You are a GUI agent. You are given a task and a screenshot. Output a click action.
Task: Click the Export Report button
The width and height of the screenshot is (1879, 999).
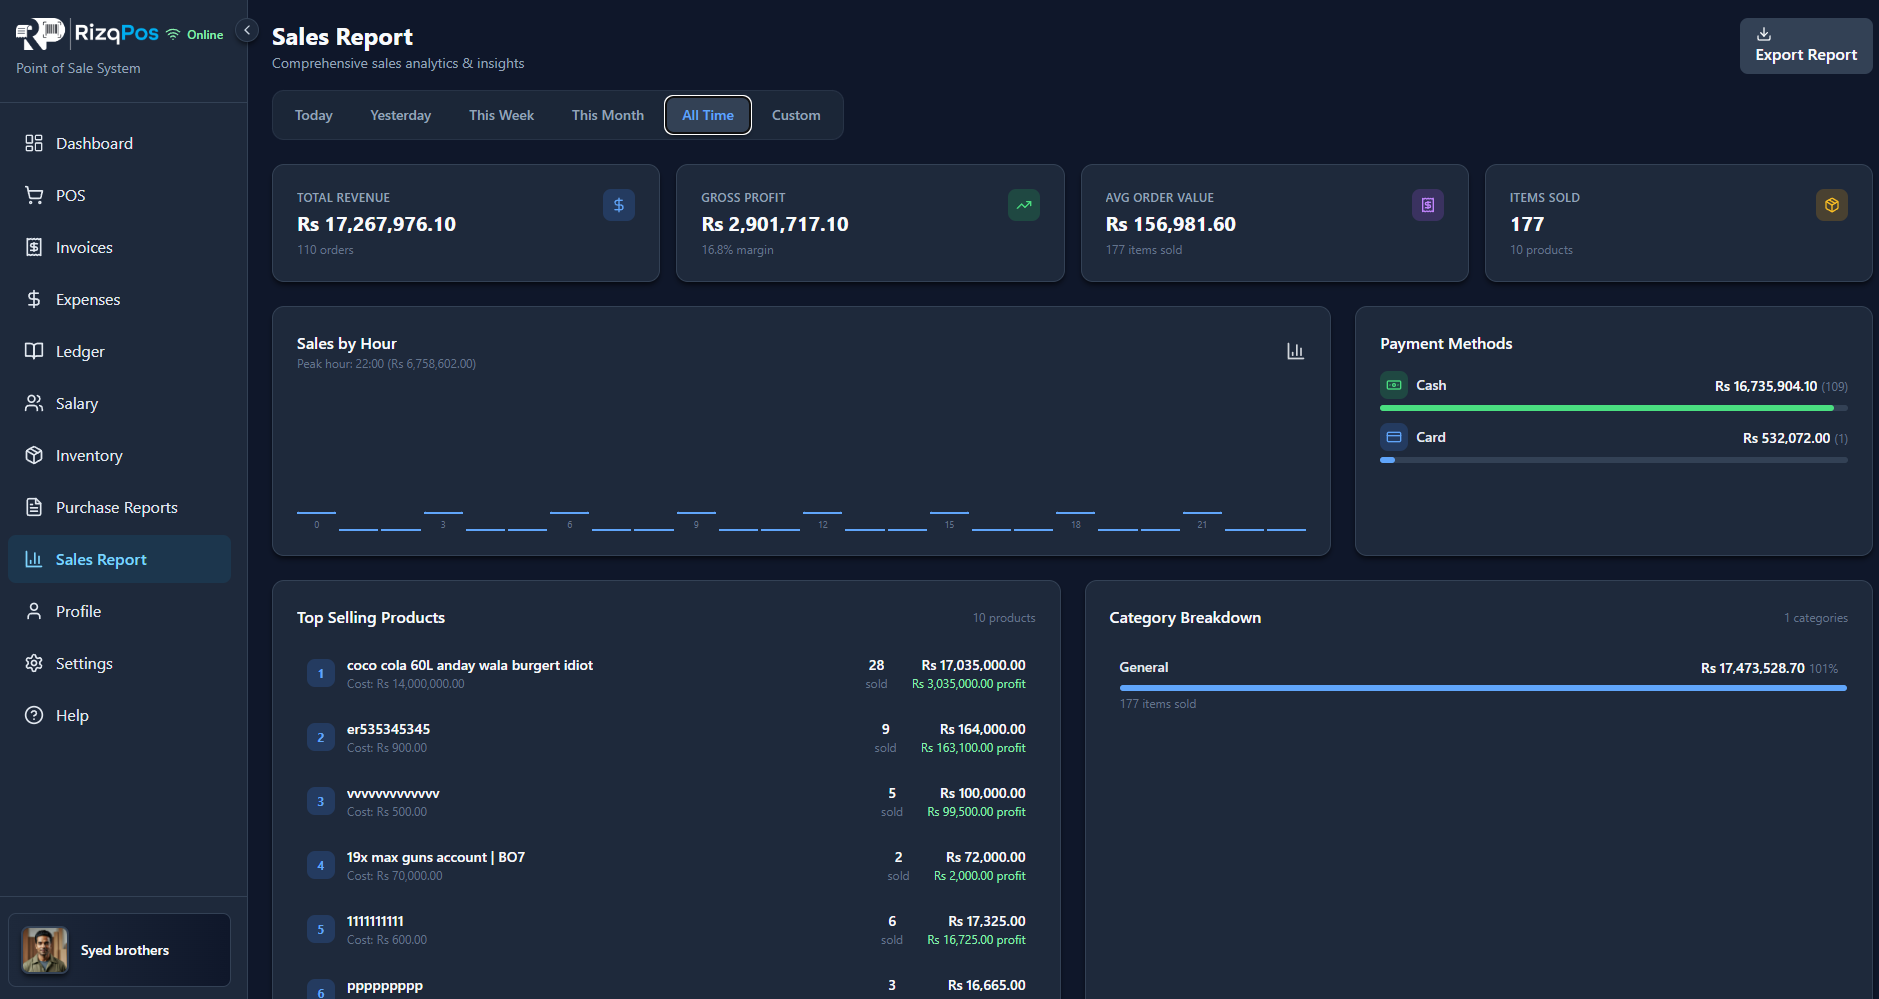1805,46
